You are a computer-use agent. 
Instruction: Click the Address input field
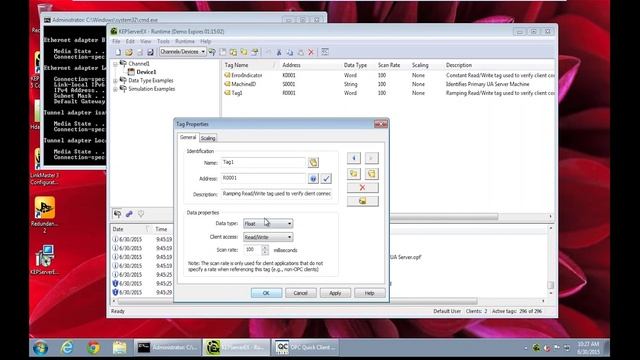[x=263, y=178]
